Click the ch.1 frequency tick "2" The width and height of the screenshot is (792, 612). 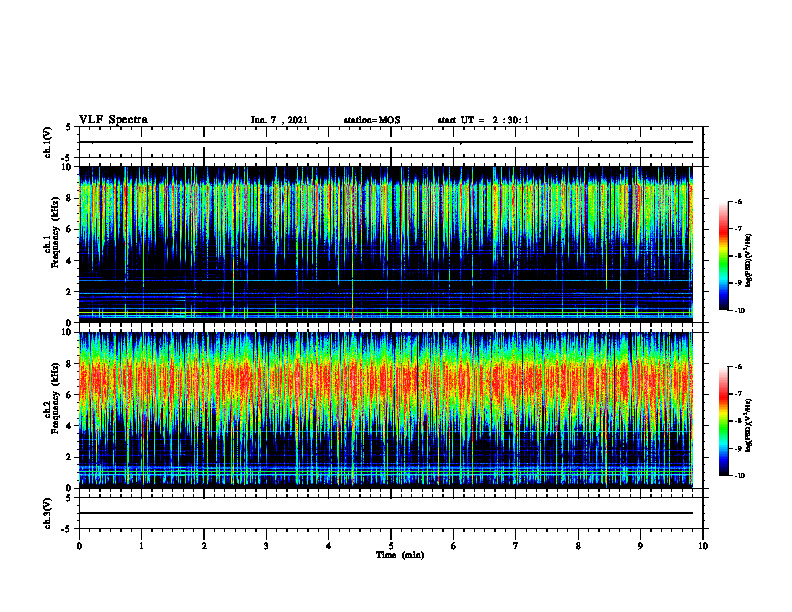click(70, 292)
